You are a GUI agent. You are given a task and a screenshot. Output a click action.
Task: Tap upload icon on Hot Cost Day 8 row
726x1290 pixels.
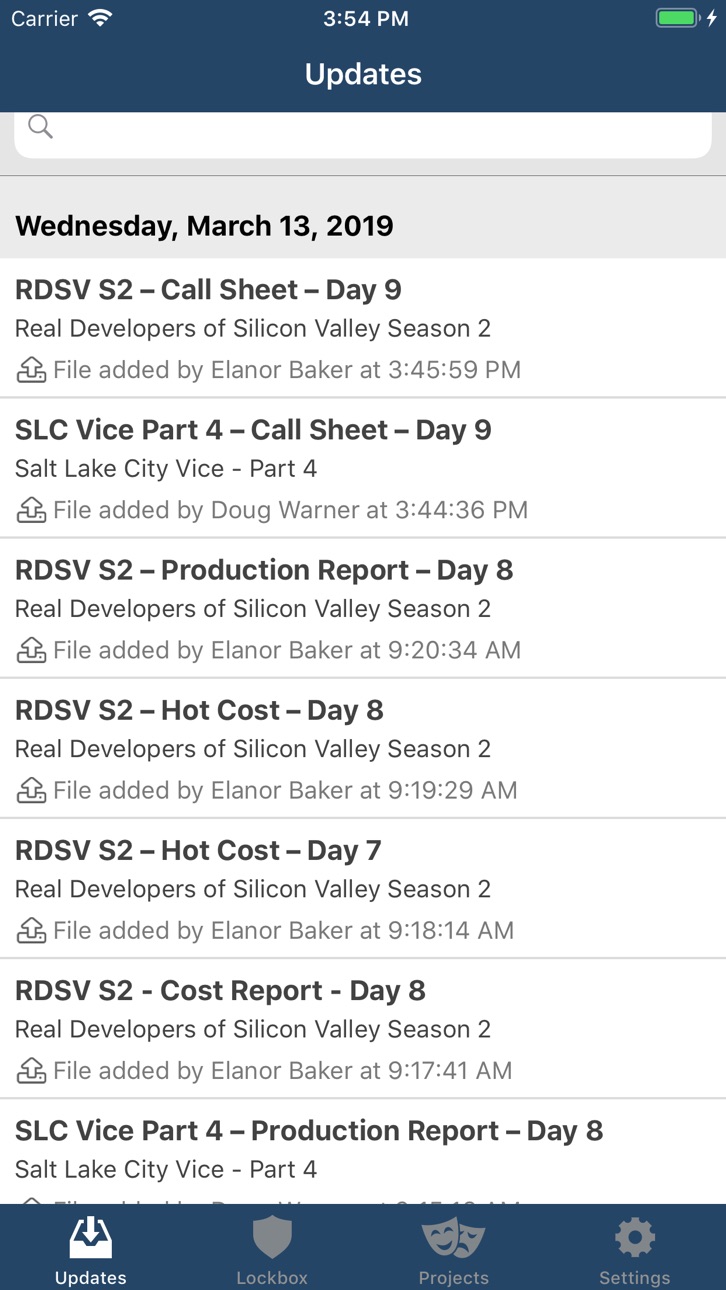click(32, 790)
